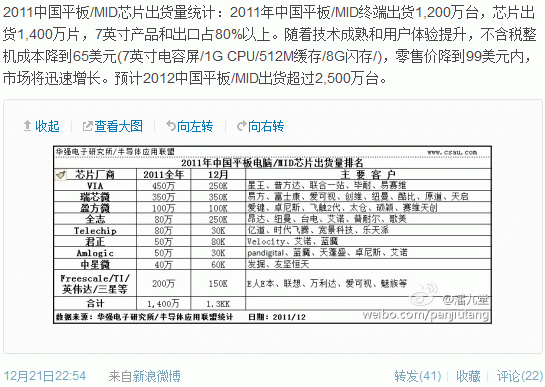Select the 向右转 rotate-right text
The height and width of the screenshot is (387, 545).
266,126
